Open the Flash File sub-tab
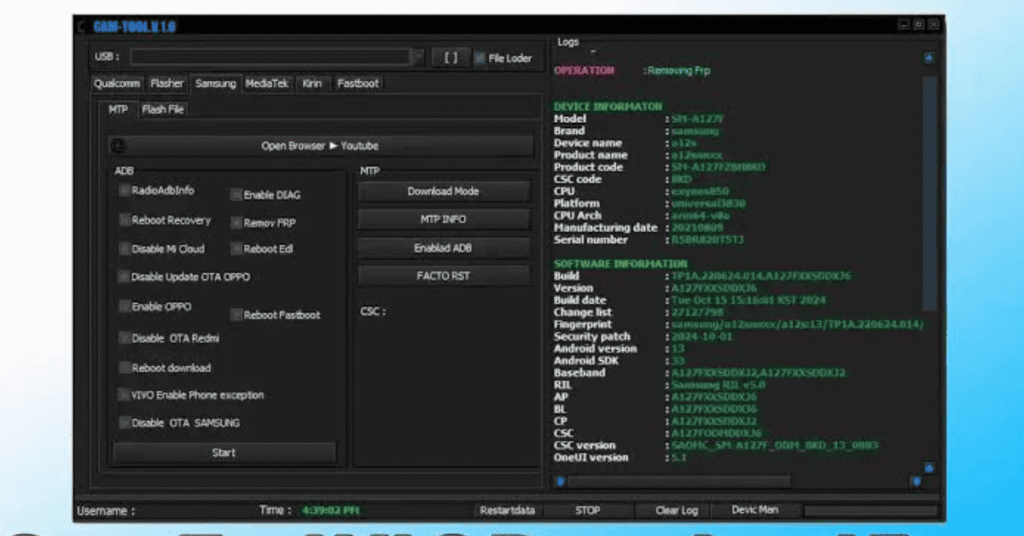The width and height of the screenshot is (1024, 536). pyautogui.click(x=163, y=110)
